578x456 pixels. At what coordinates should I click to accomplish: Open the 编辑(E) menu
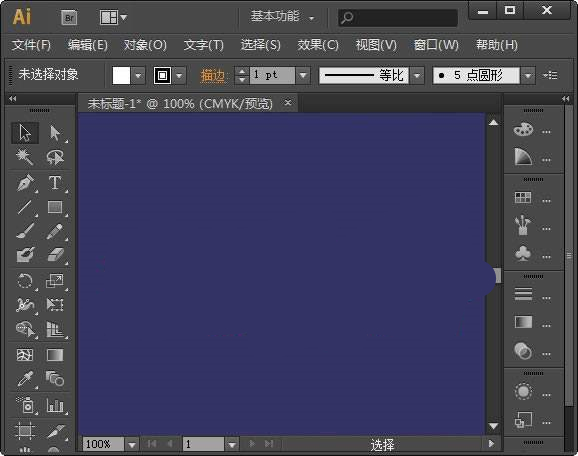tap(88, 45)
